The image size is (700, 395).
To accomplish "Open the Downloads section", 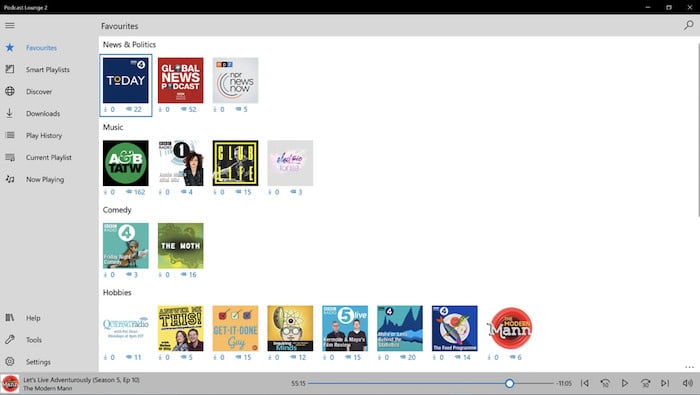I will coord(43,113).
